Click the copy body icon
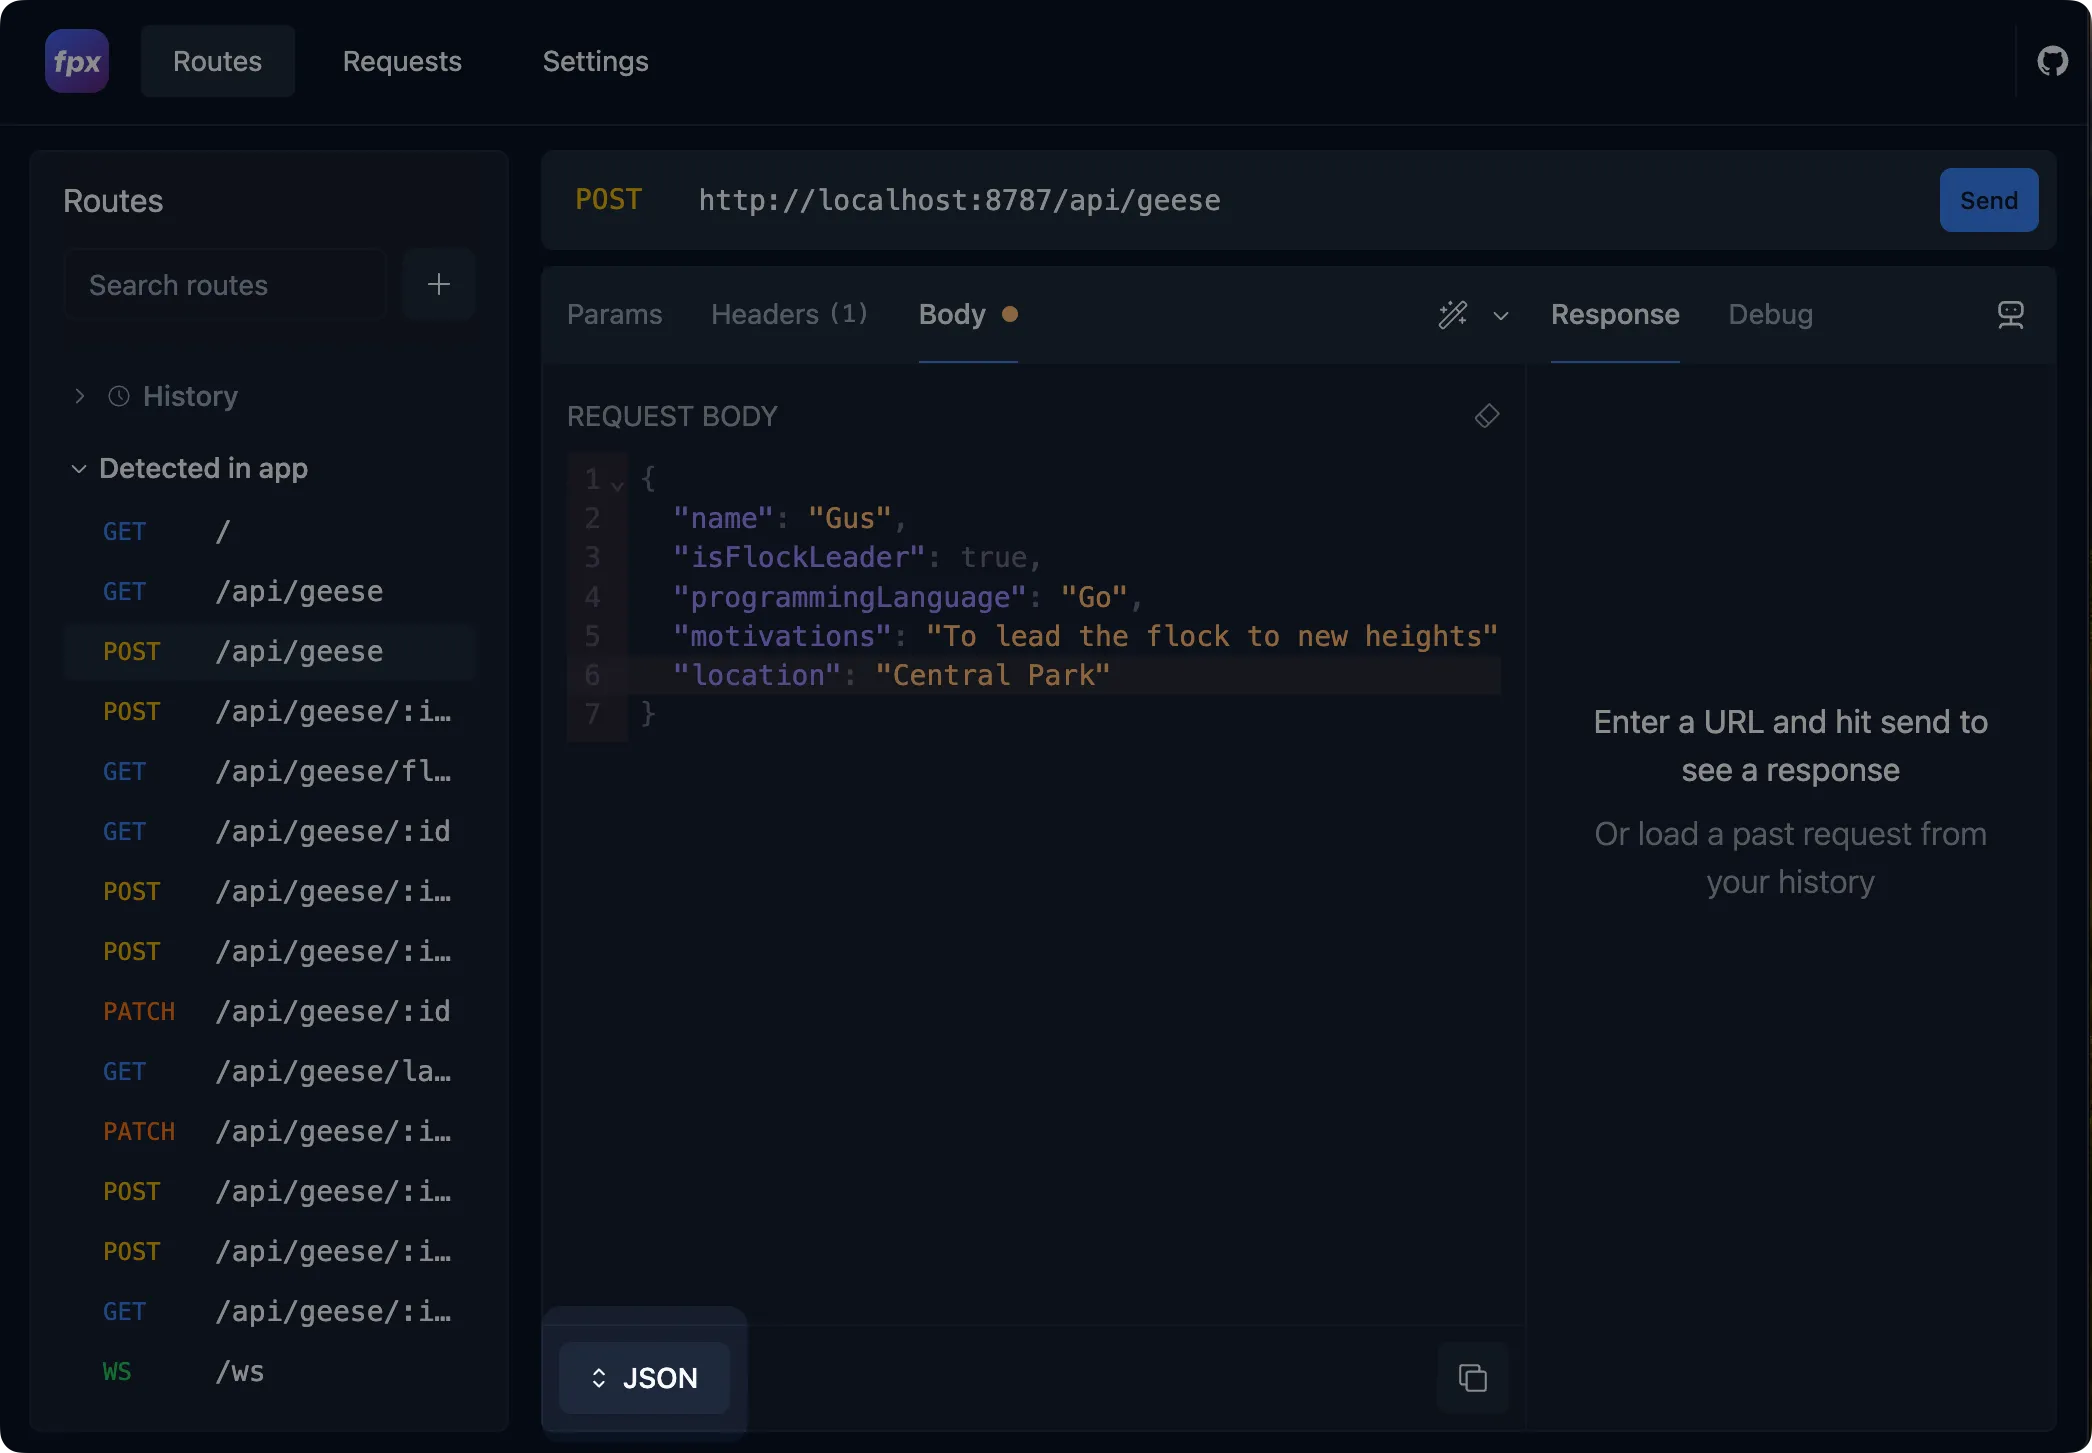 1472,1378
